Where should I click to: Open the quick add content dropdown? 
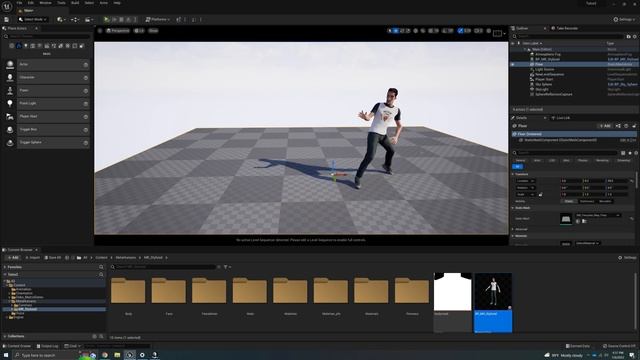(x=61, y=19)
